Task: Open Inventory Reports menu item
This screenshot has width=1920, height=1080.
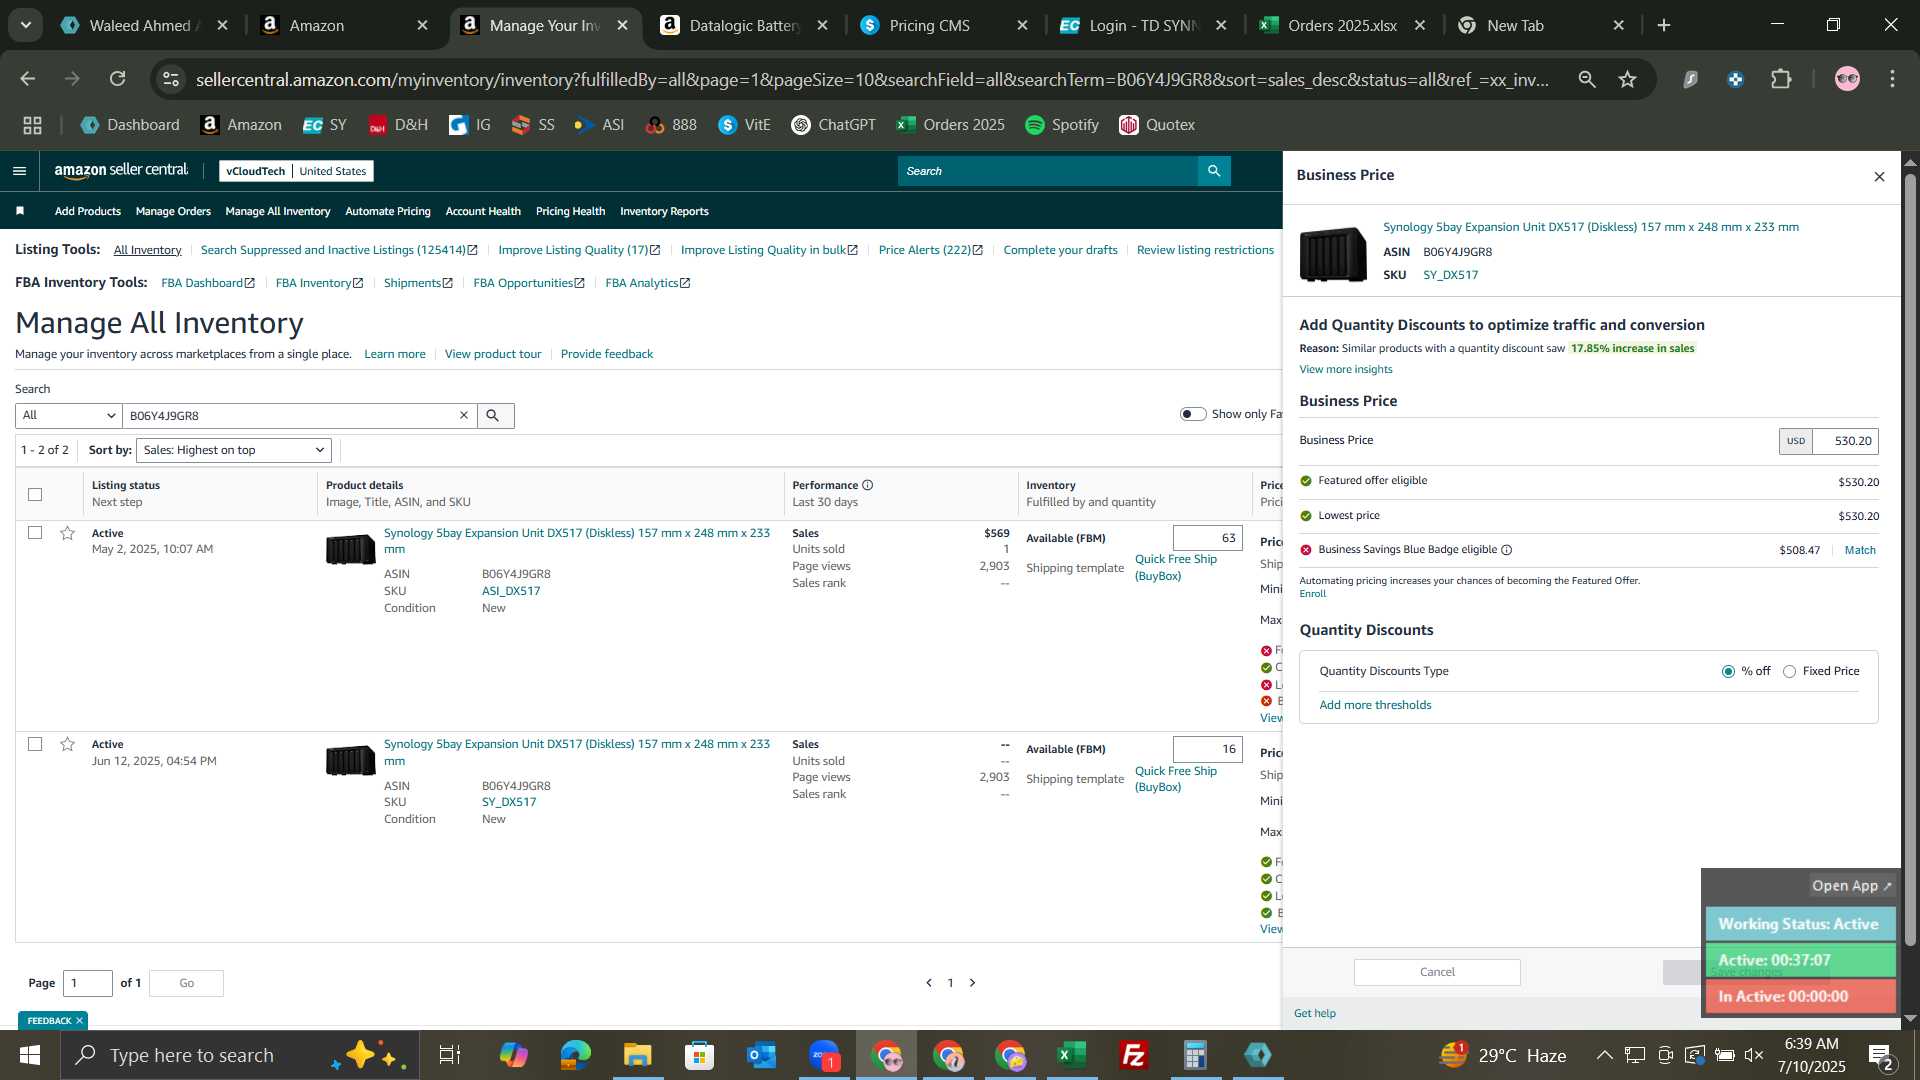Action: point(664,211)
